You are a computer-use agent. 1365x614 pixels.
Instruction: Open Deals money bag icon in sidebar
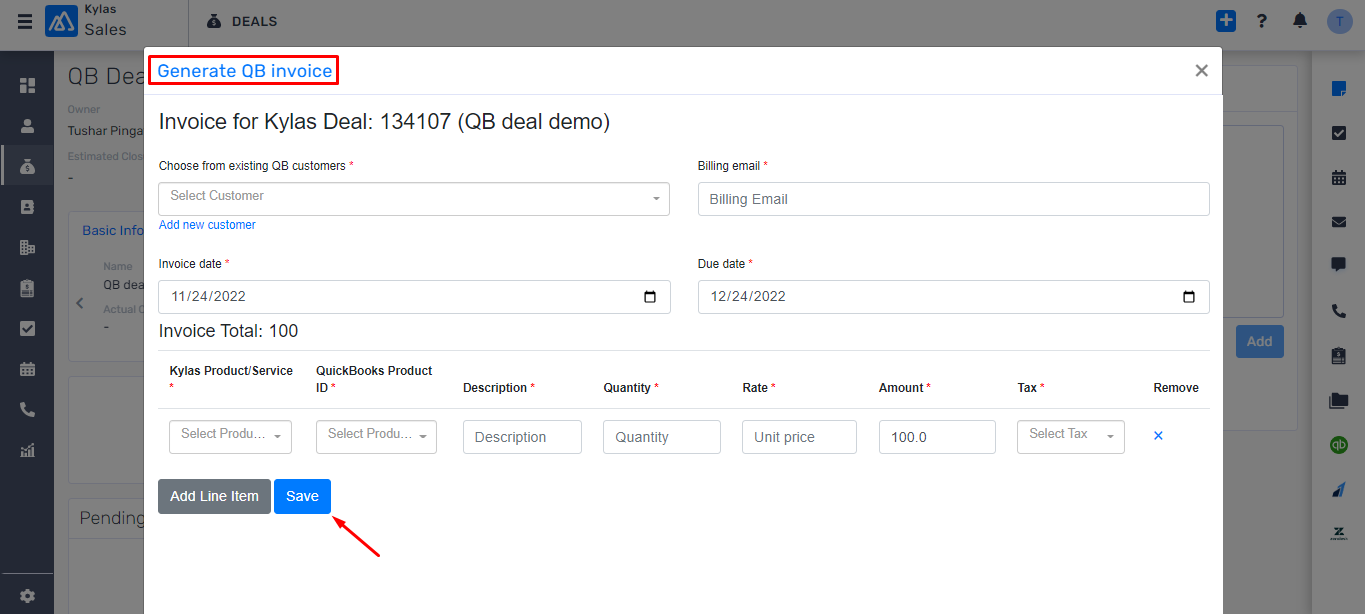[27, 166]
